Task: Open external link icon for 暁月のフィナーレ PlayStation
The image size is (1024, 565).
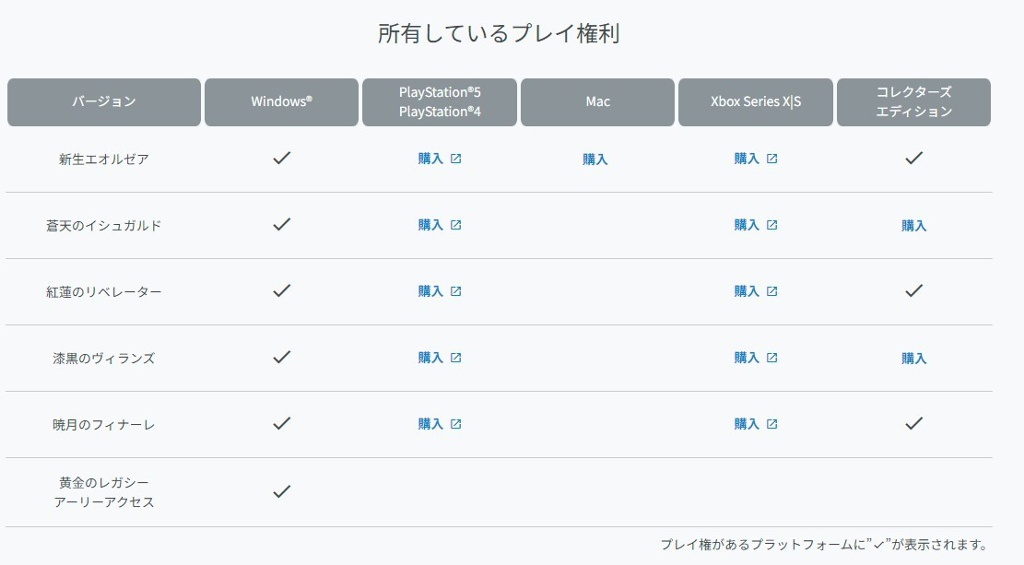Action: (456, 424)
